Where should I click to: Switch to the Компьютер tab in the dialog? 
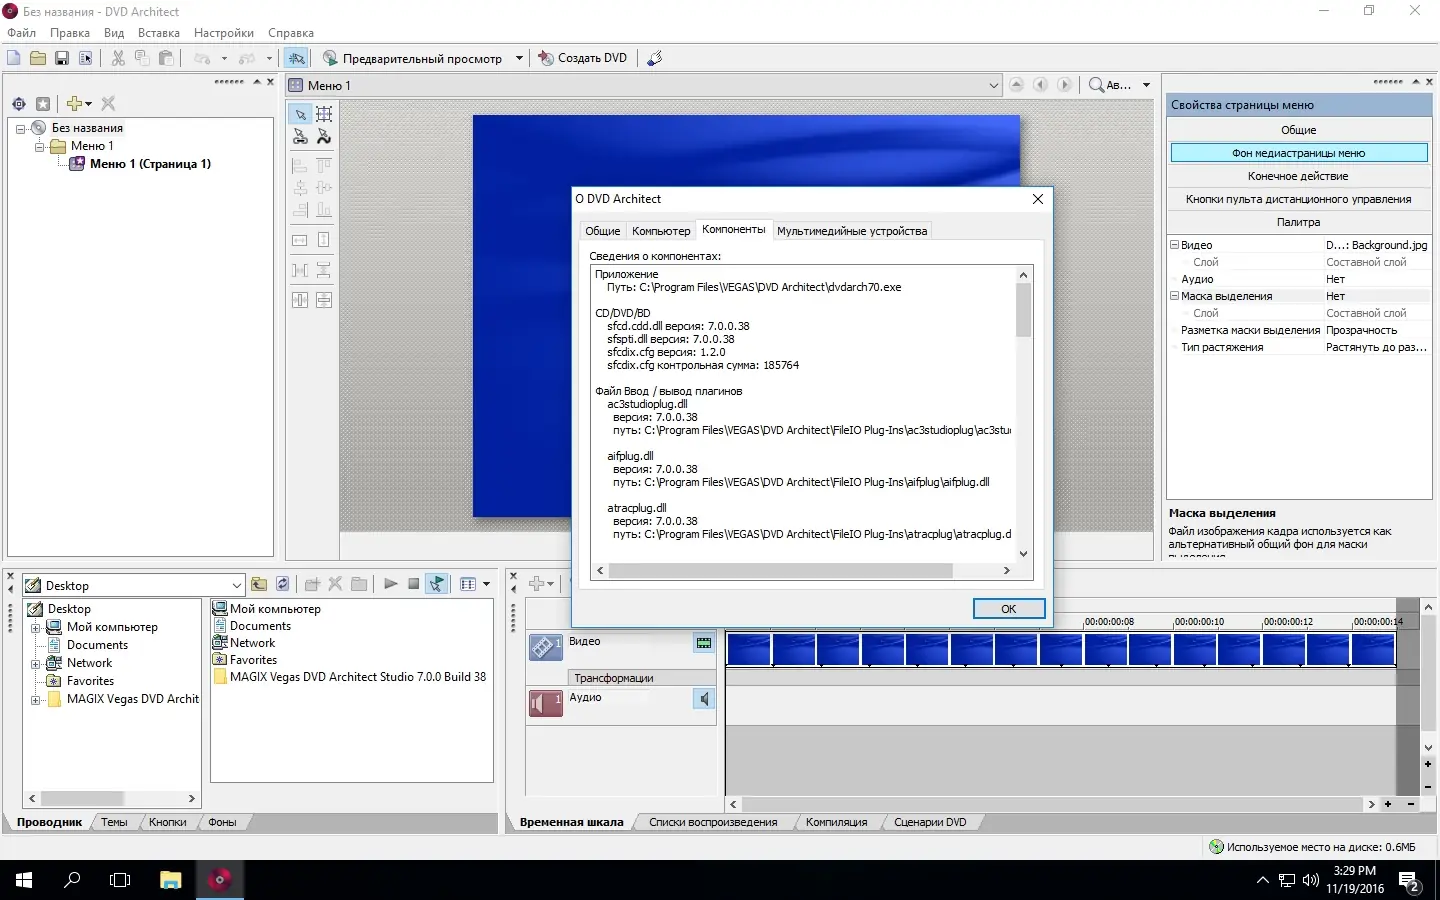coord(661,231)
